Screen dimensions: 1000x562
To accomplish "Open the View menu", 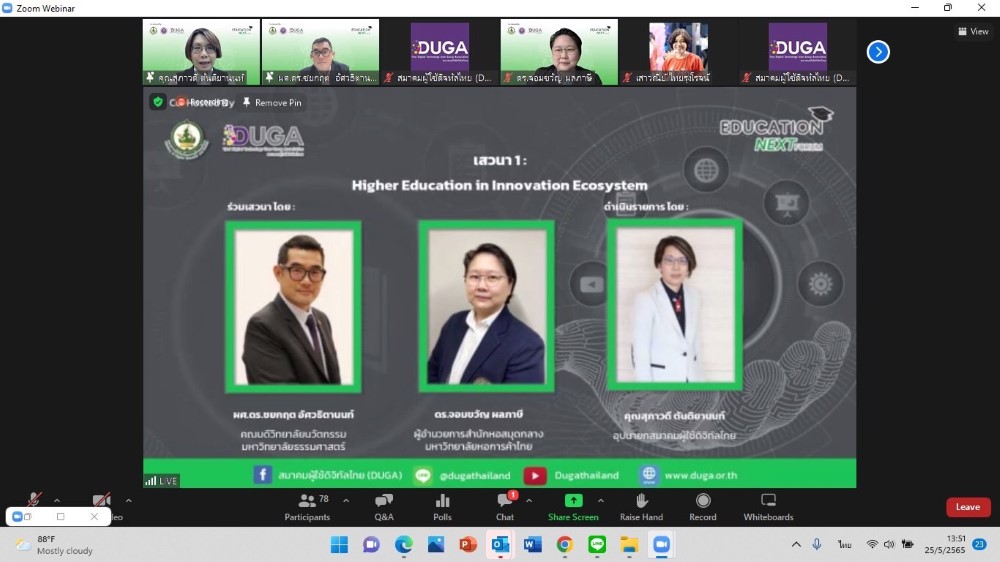I will point(973,31).
